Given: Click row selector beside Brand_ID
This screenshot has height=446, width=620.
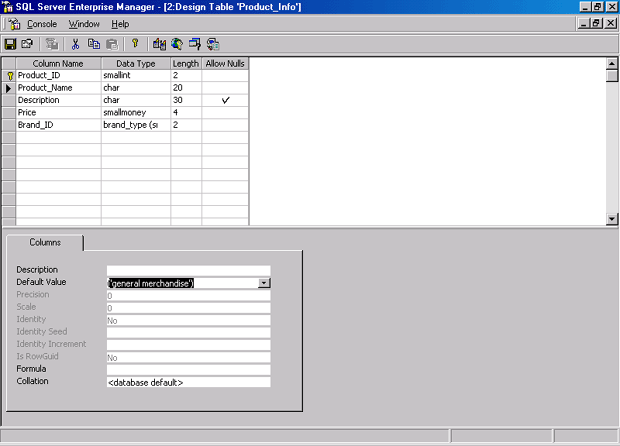Looking at the screenshot, I should point(9,125).
